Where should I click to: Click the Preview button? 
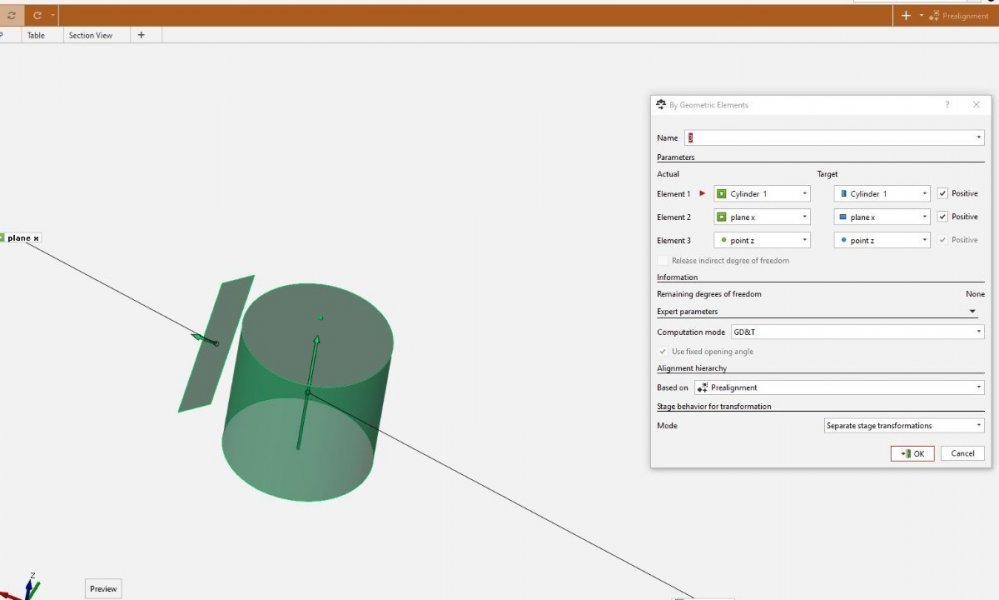[103, 589]
